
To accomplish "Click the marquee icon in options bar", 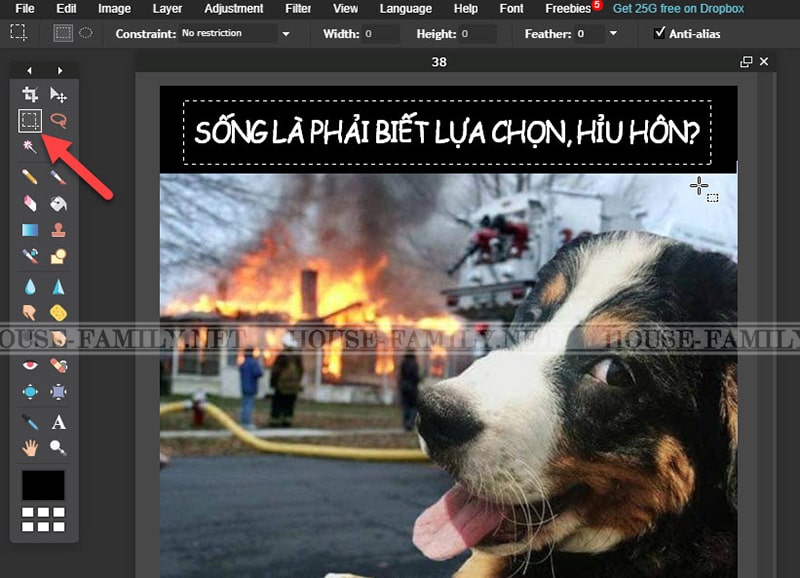I will tap(18, 33).
